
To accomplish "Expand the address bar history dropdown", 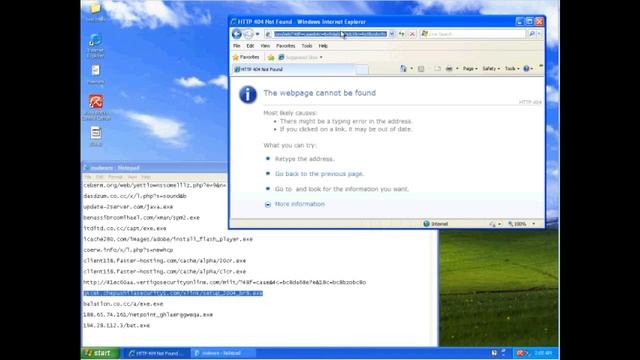I will [391, 34].
